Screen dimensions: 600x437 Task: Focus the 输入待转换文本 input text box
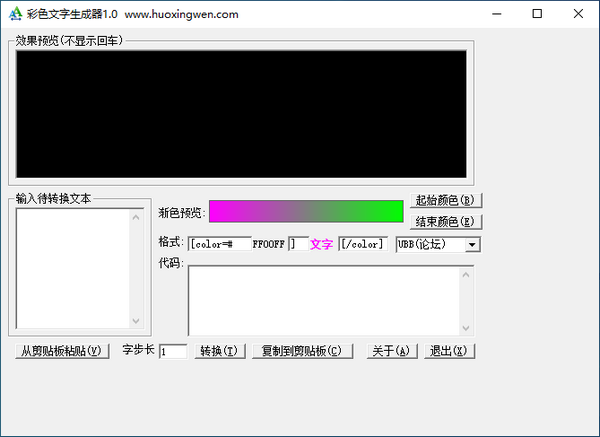(73, 267)
